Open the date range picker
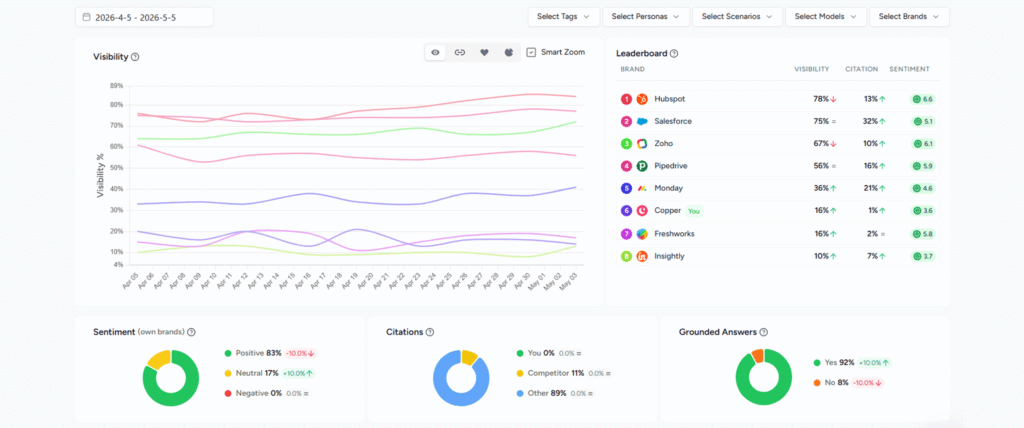This screenshot has width=1024, height=428. (144, 18)
